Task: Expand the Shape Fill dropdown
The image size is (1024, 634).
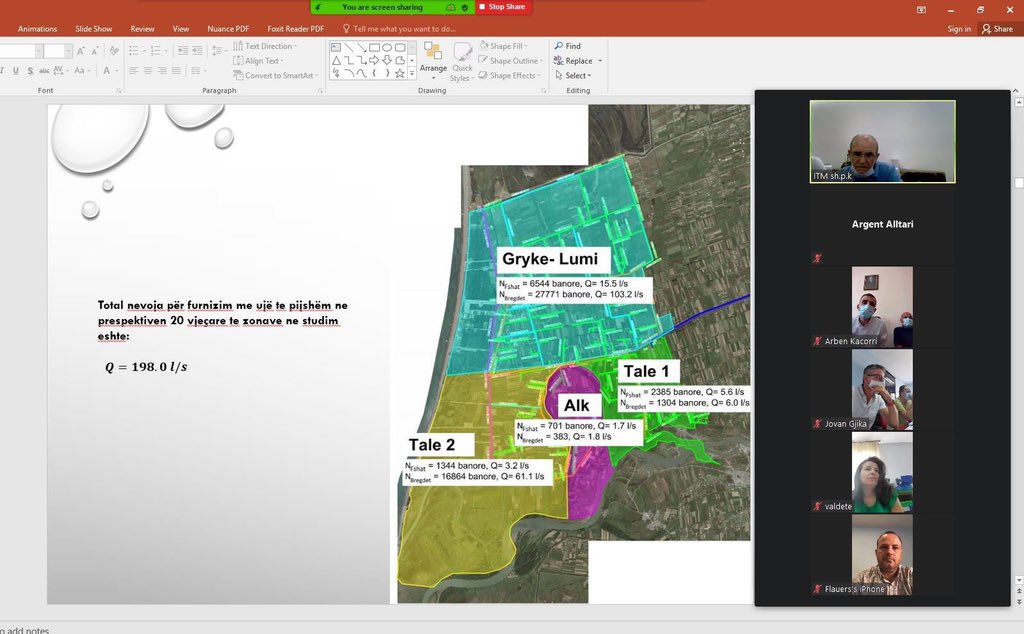Action: coord(503,46)
